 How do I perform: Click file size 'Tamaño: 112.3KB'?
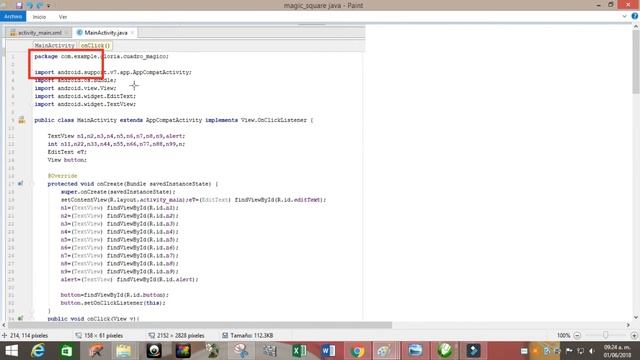click(251, 336)
